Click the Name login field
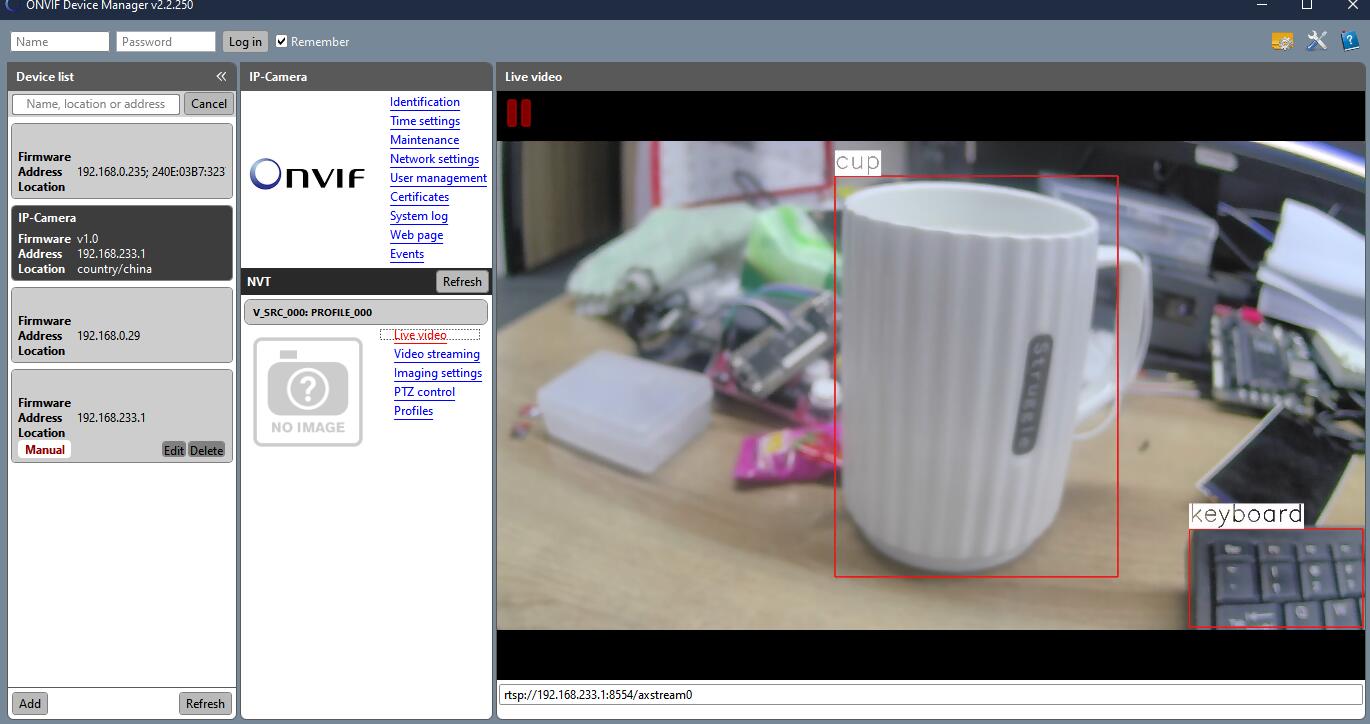 click(x=60, y=41)
